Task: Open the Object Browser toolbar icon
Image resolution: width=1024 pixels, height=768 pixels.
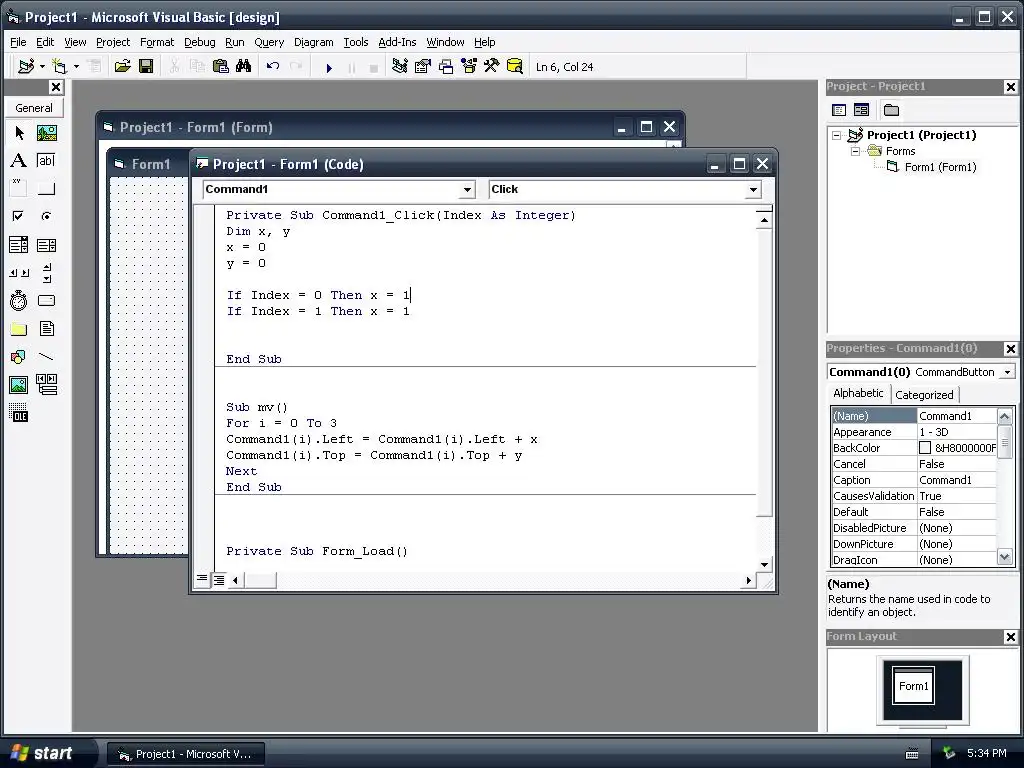Action: click(x=469, y=67)
